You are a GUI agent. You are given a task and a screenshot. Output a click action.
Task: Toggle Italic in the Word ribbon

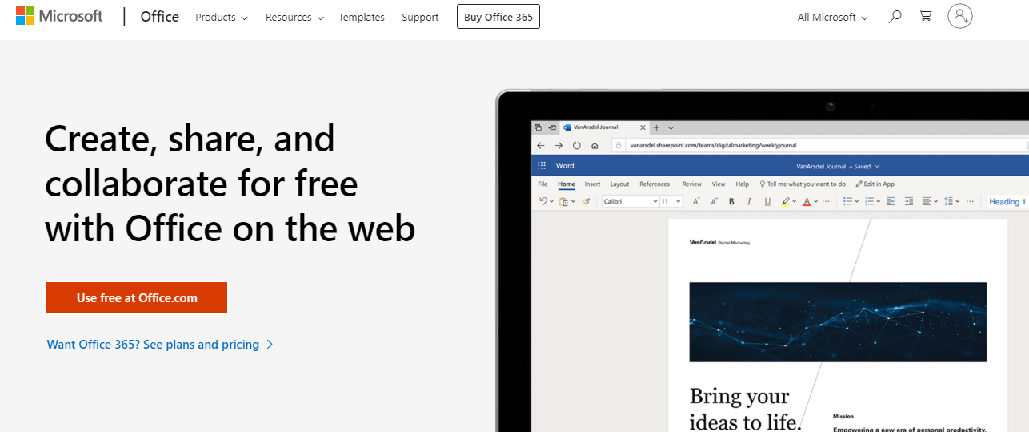click(749, 202)
